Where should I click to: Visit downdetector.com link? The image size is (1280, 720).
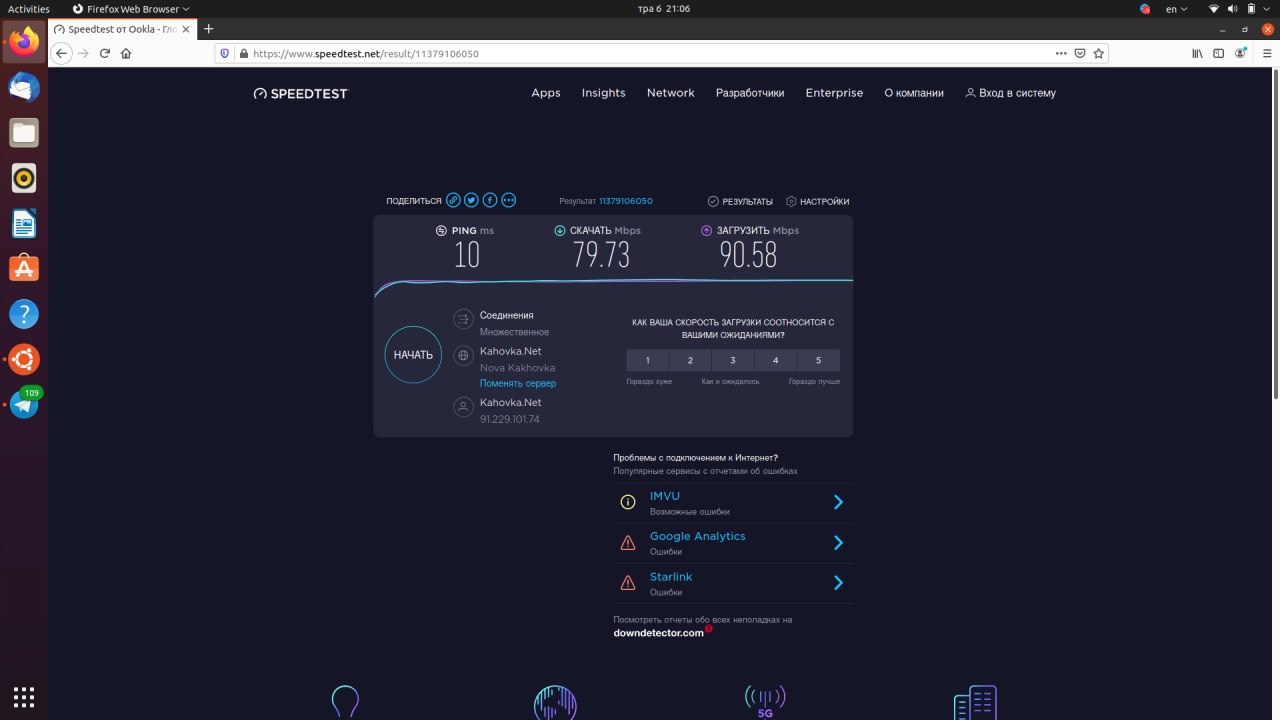(x=659, y=633)
